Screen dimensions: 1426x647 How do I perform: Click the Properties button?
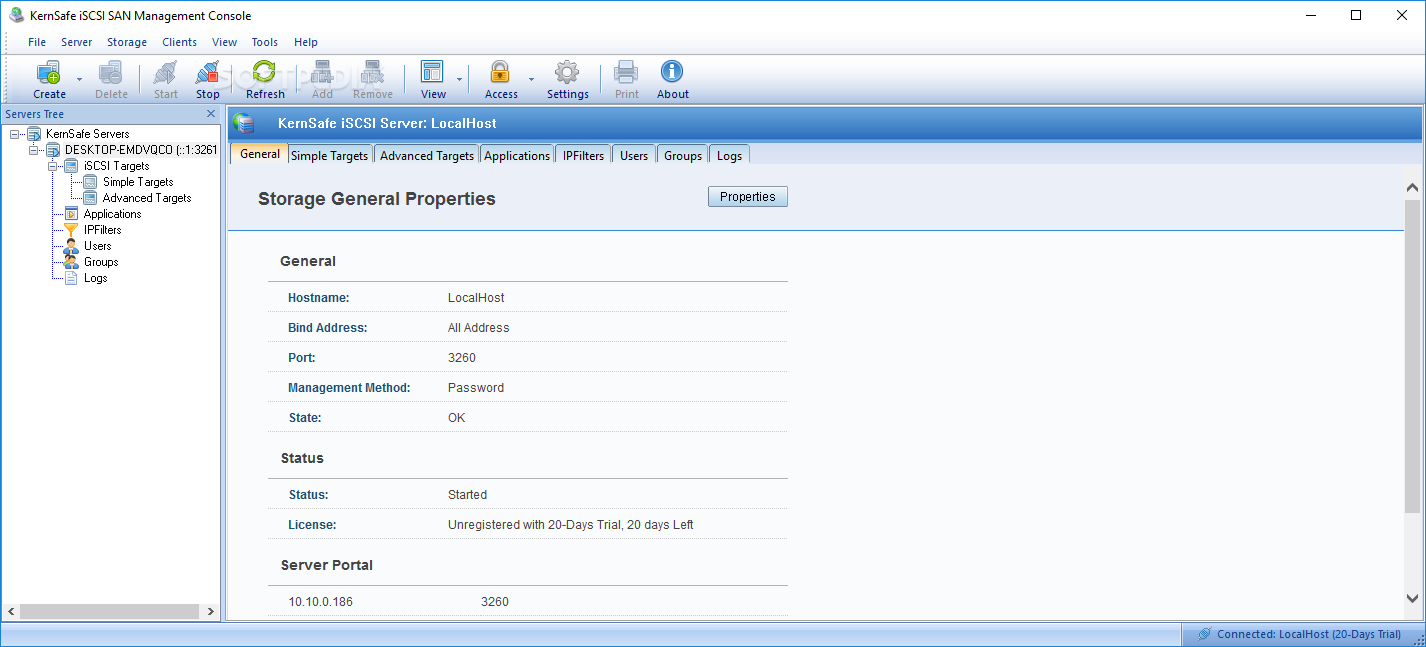point(747,197)
